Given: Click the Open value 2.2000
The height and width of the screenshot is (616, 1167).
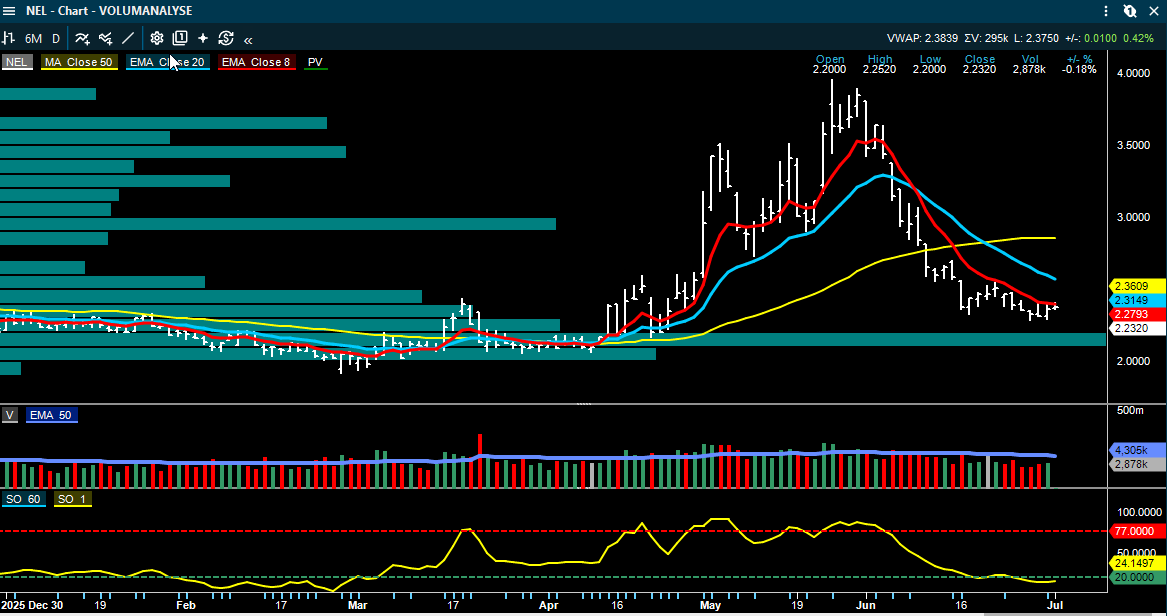Looking at the screenshot, I should [830, 69].
